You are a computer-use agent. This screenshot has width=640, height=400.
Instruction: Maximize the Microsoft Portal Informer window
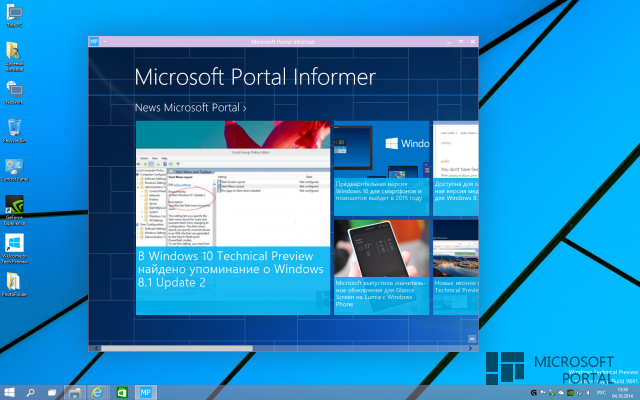[461, 42]
